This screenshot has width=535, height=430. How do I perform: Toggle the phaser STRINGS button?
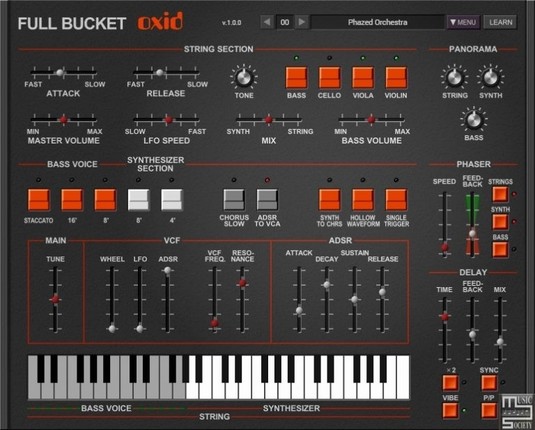click(500, 194)
